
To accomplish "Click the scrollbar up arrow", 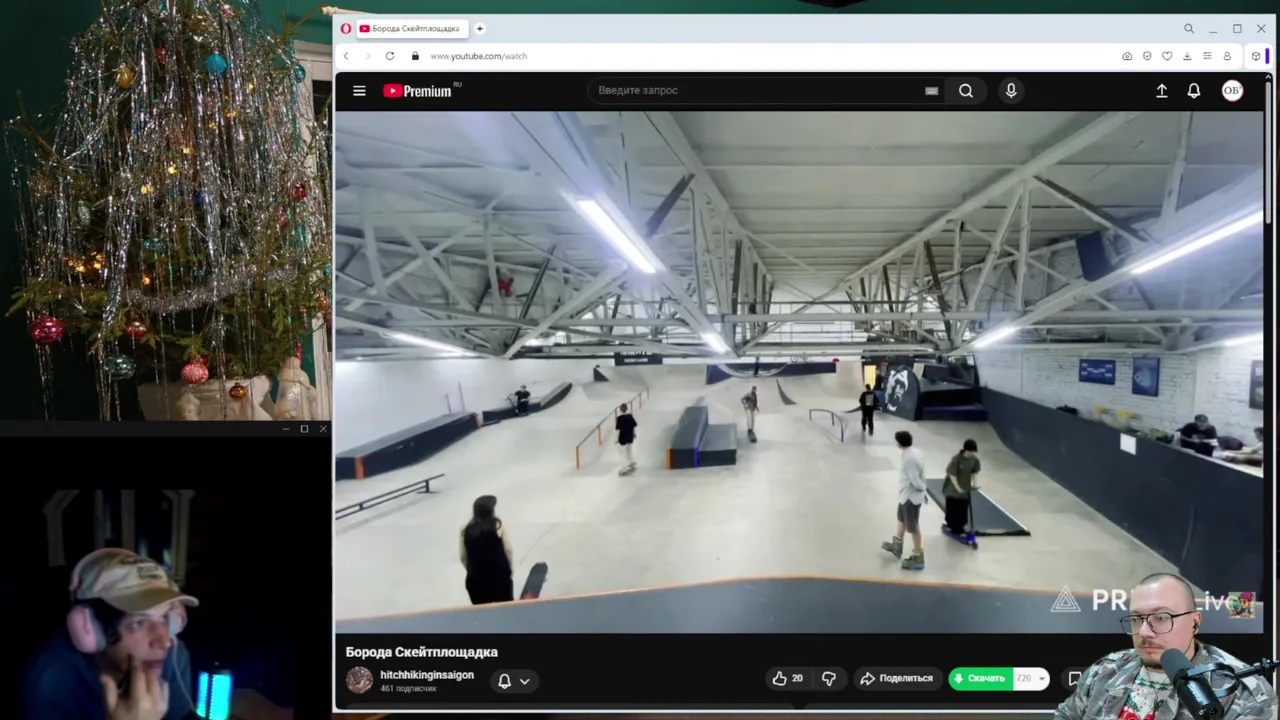I will pyautogui.click(x=1269, y=77).
